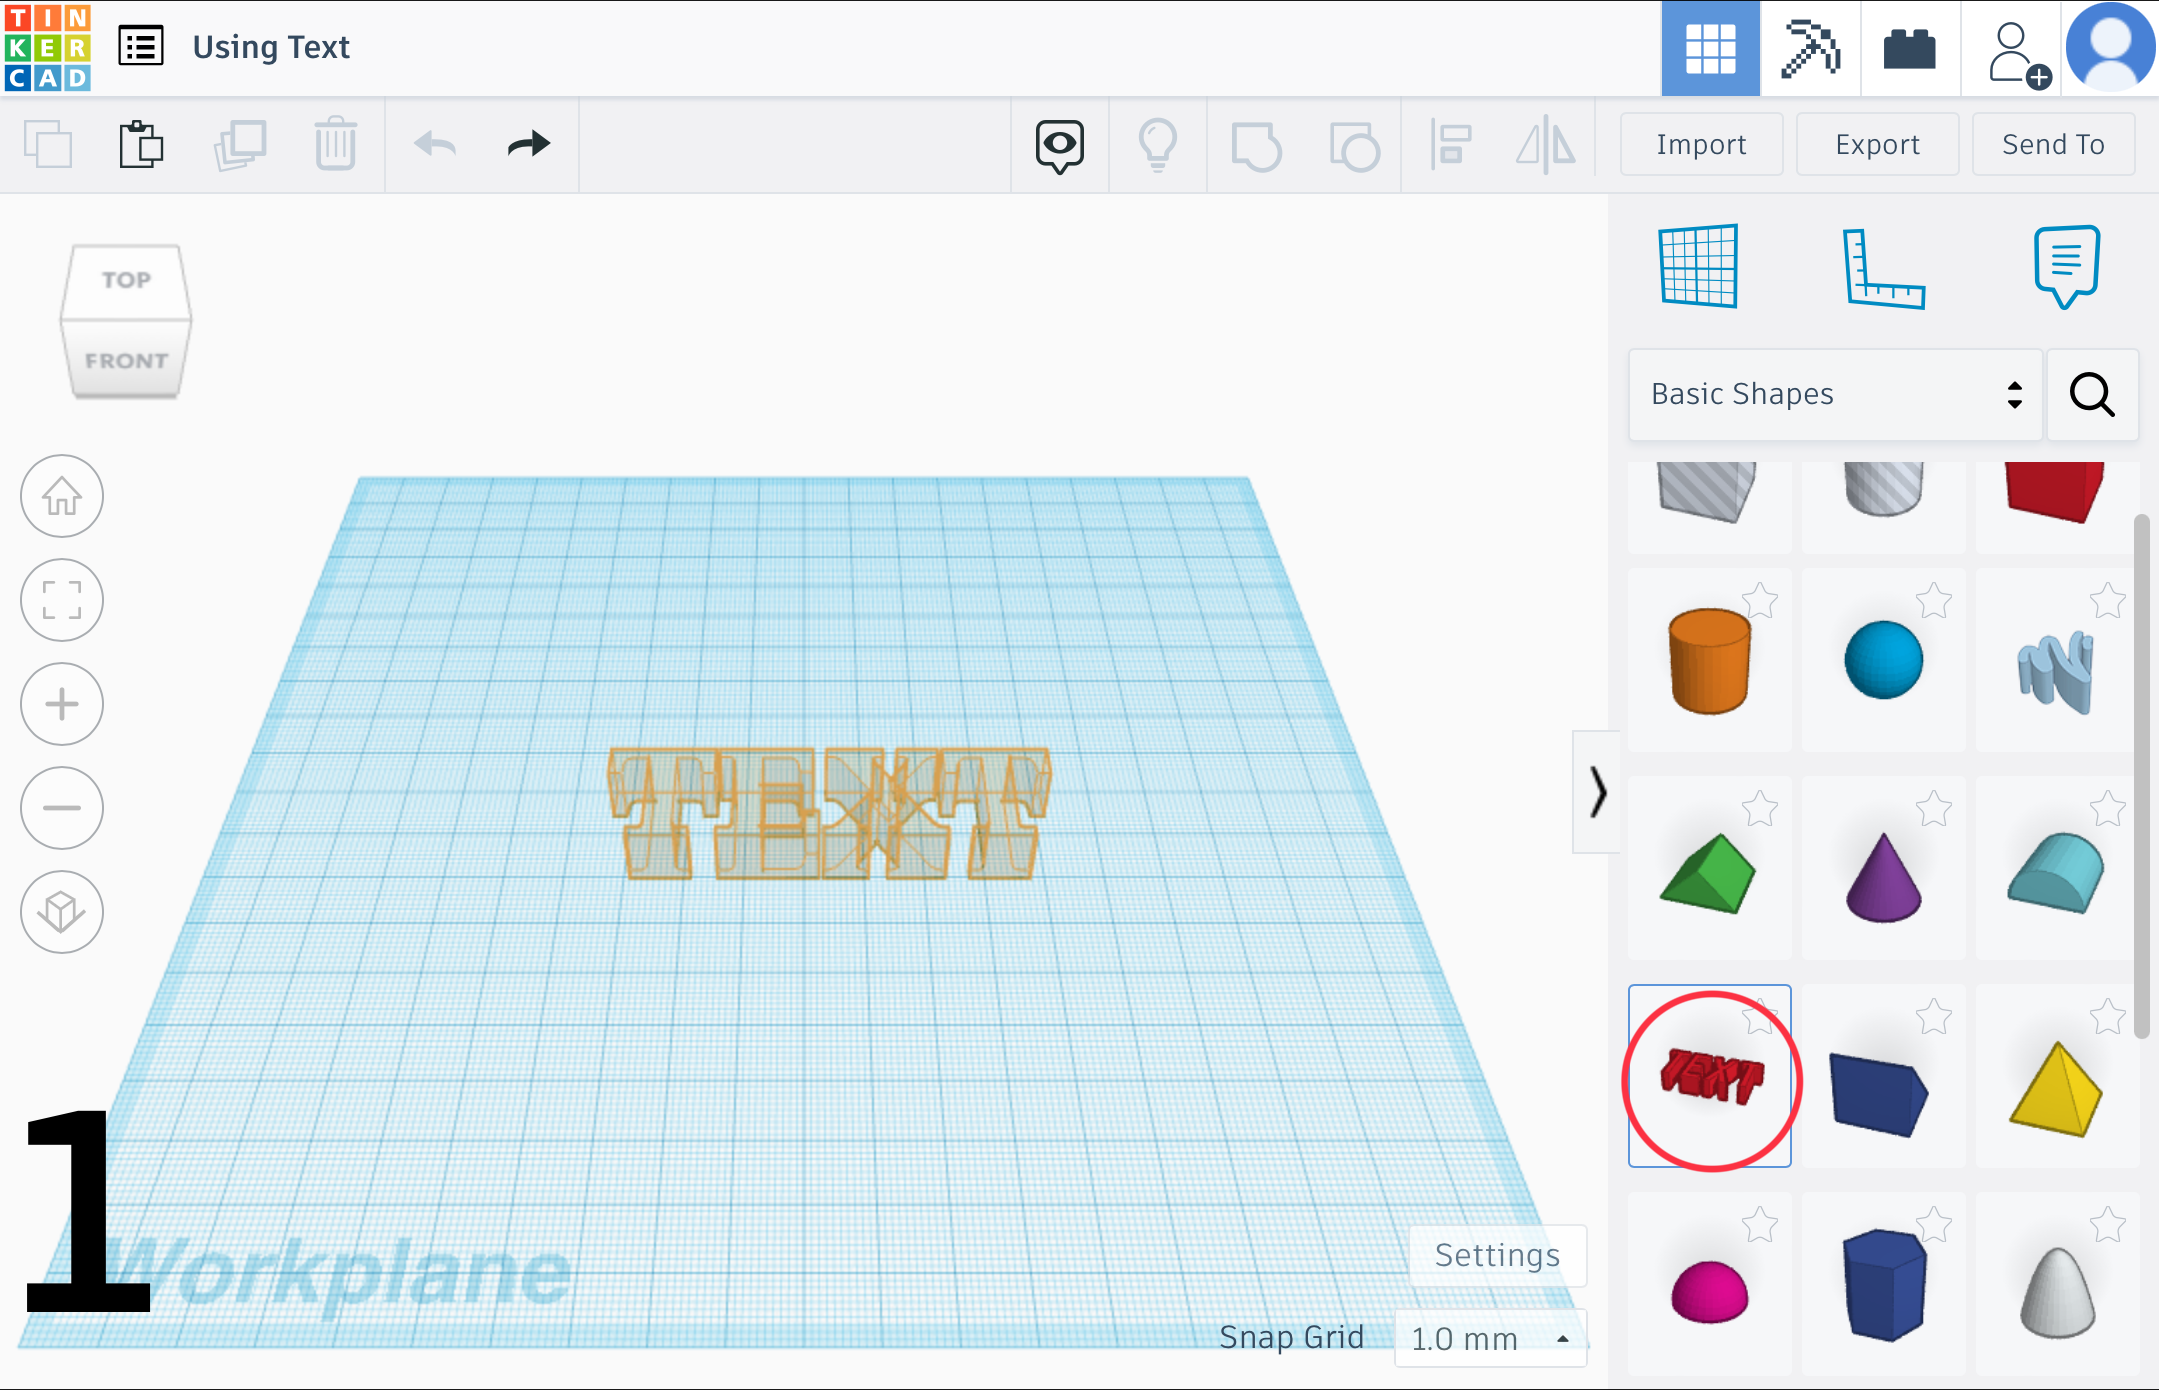Toggle the tips lightbulb

pos(1157,144)
